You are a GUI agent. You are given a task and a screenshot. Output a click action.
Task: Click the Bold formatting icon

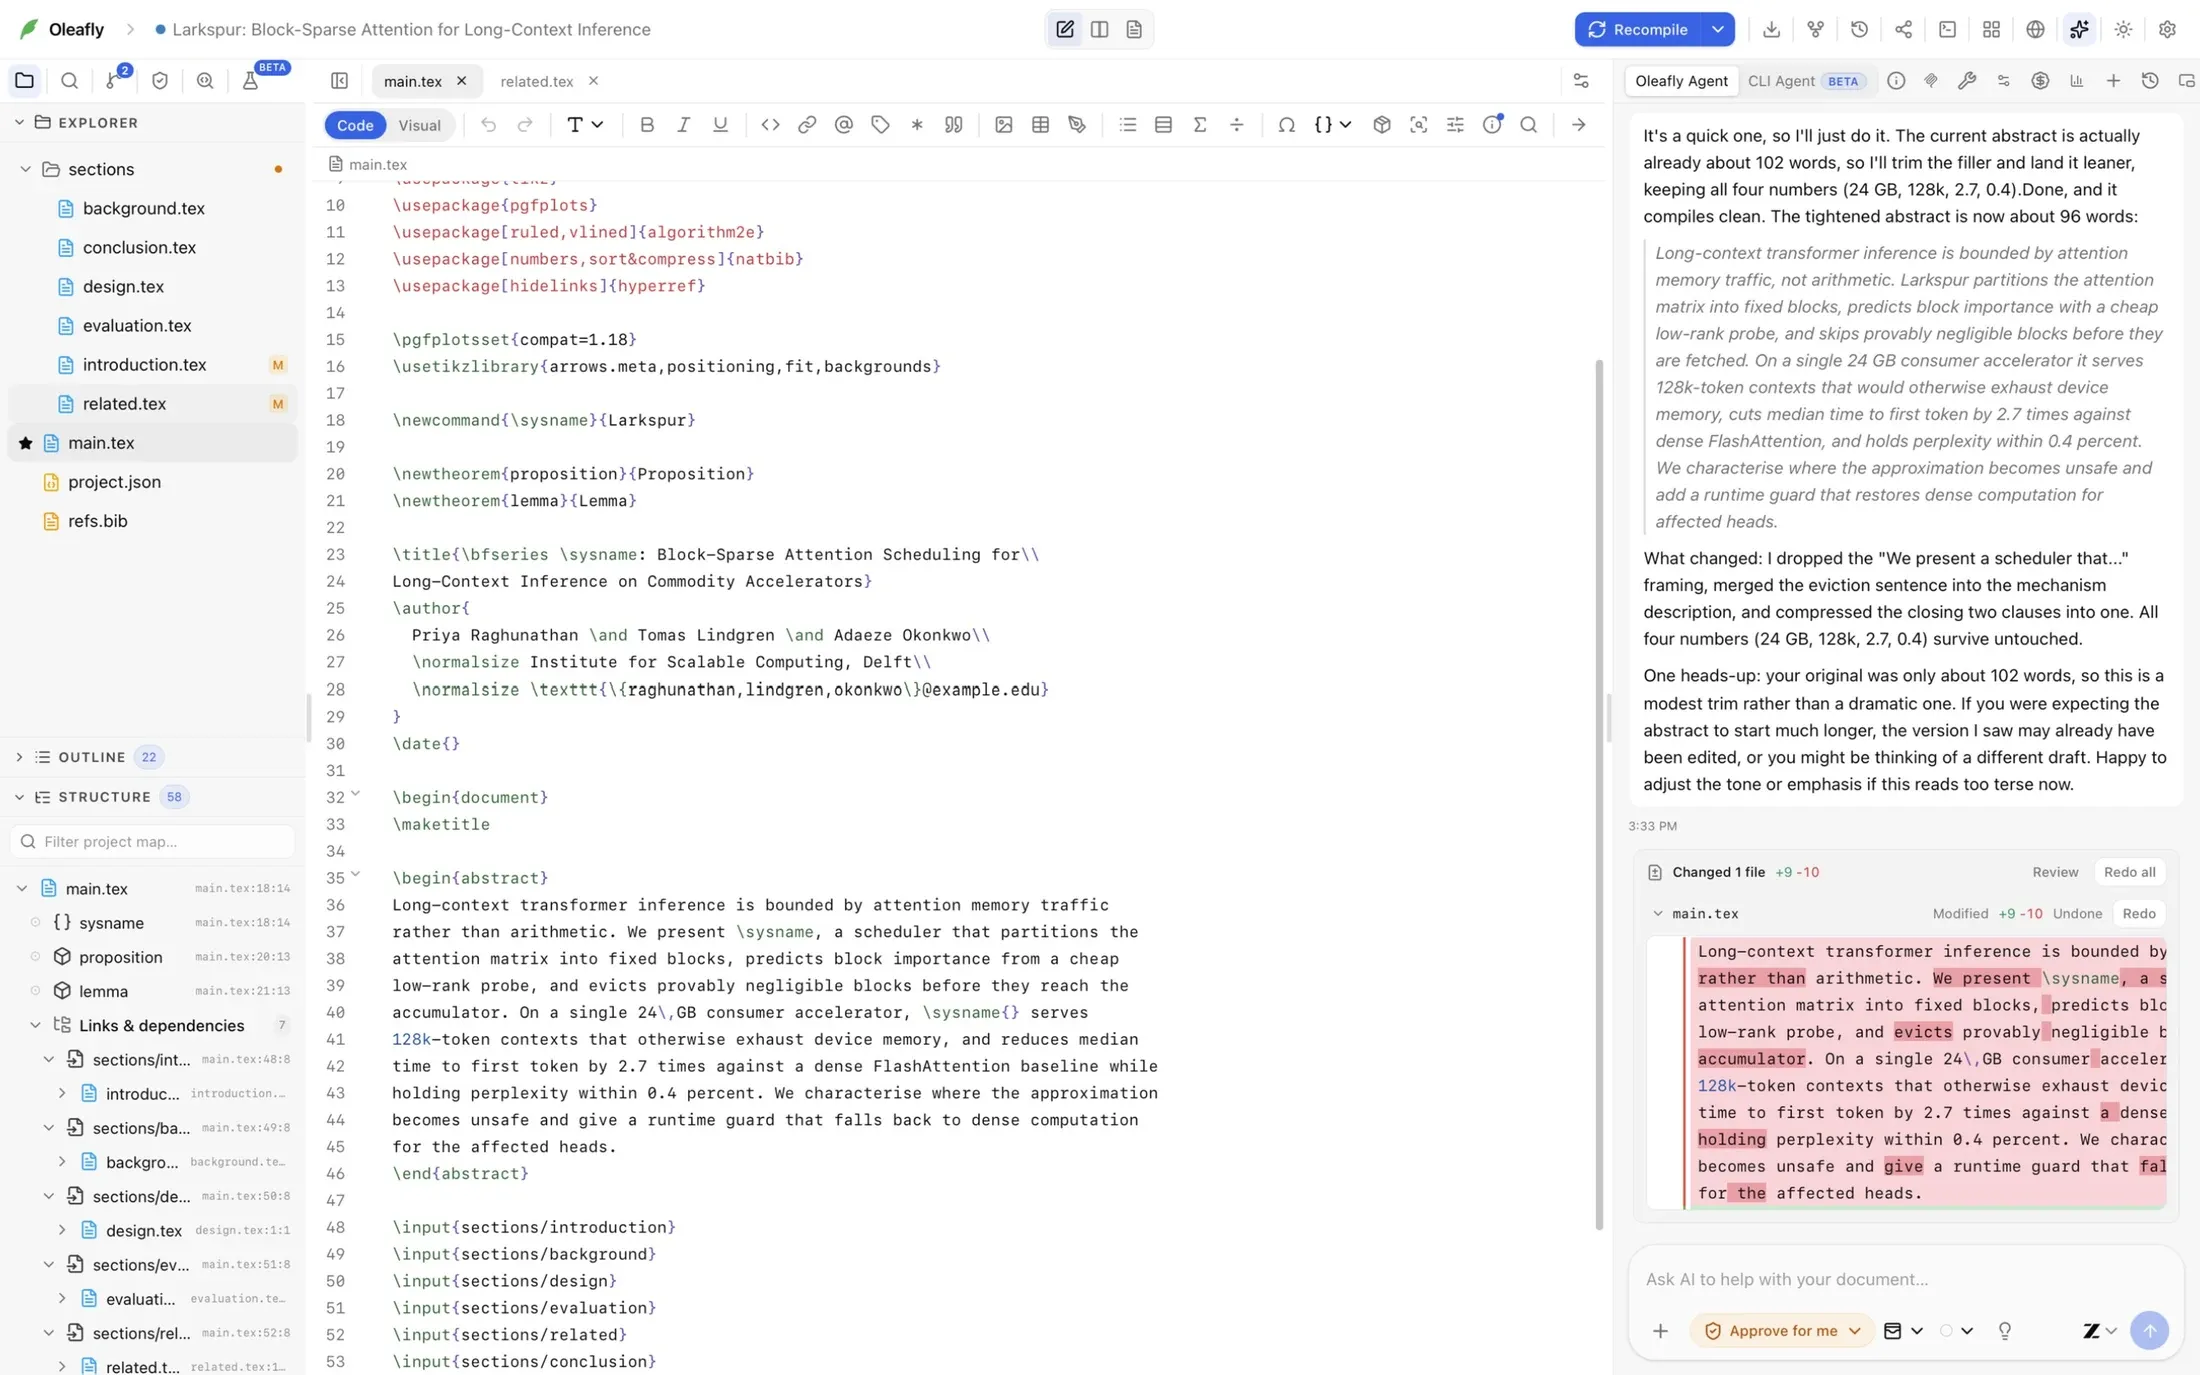(x=647, y=125)
